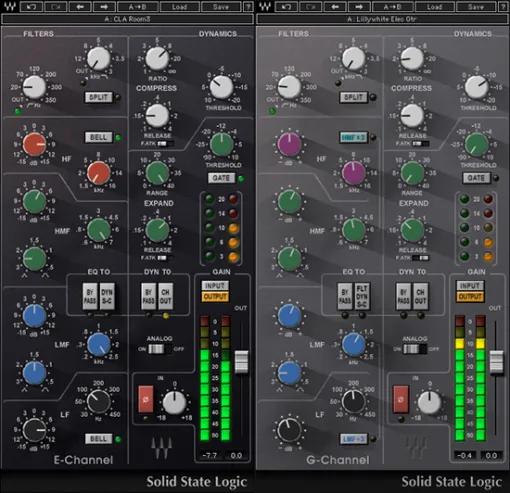Click Undo arrow in E-Channel toolbar
This screenshot has width=510, height=493.
31,7
